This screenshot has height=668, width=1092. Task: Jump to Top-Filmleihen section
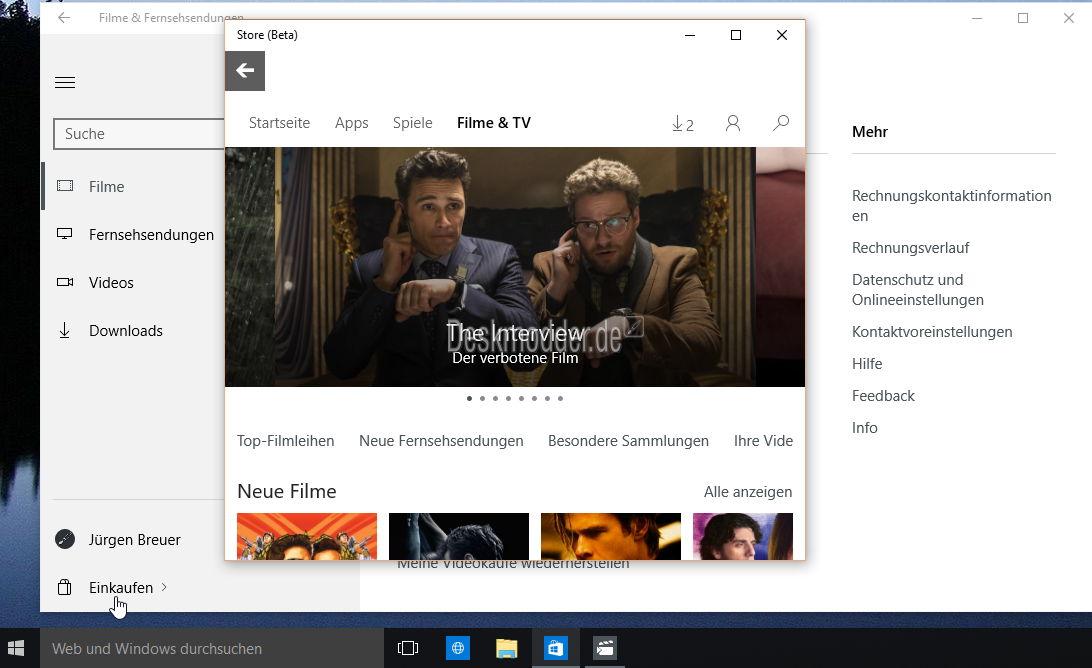tap(286, 441)
